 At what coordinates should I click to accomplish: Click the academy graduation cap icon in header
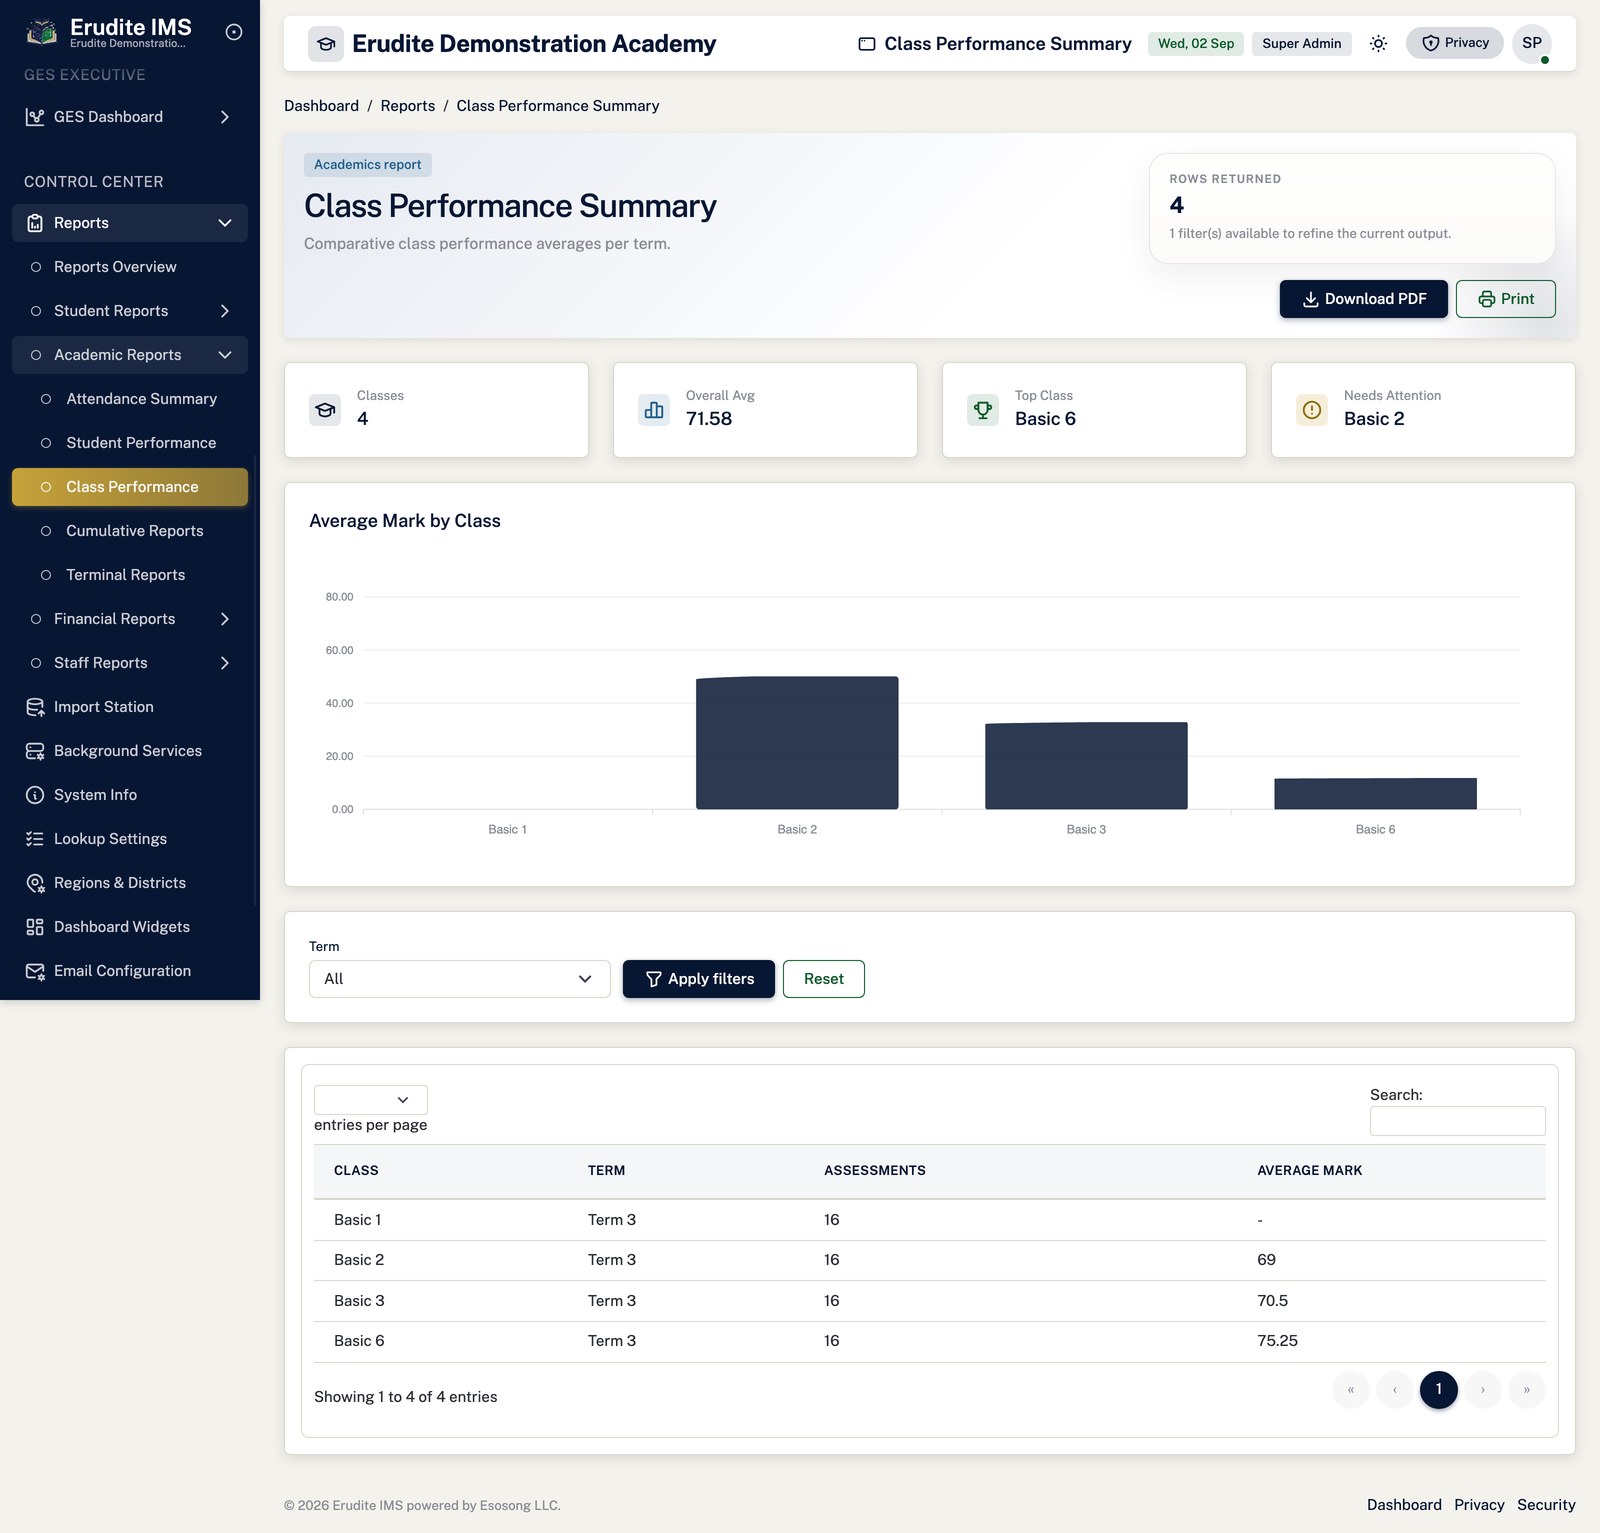[x=326, y=44]
